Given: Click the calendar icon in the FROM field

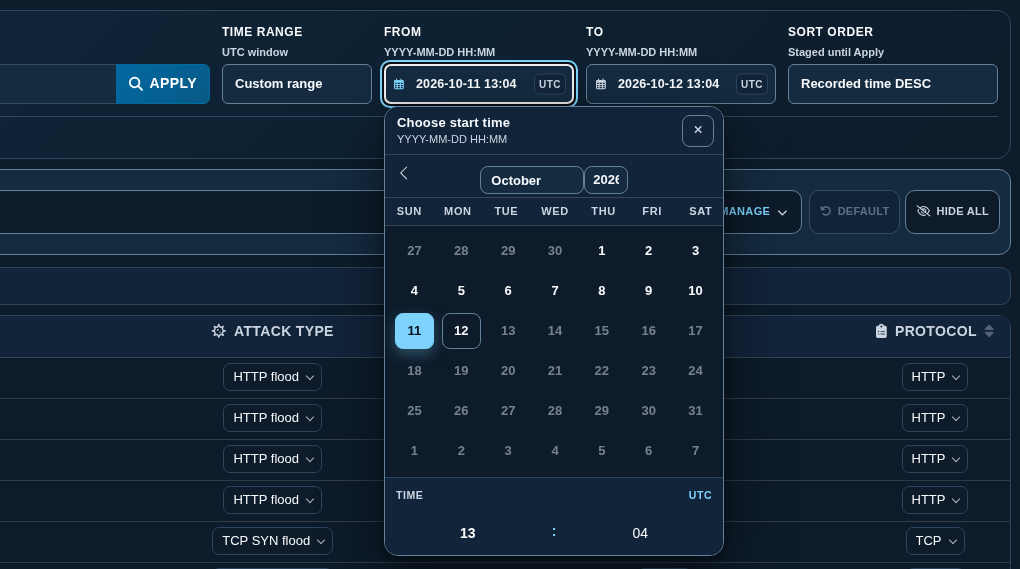Looking at the screenshot, I should 399,84.
